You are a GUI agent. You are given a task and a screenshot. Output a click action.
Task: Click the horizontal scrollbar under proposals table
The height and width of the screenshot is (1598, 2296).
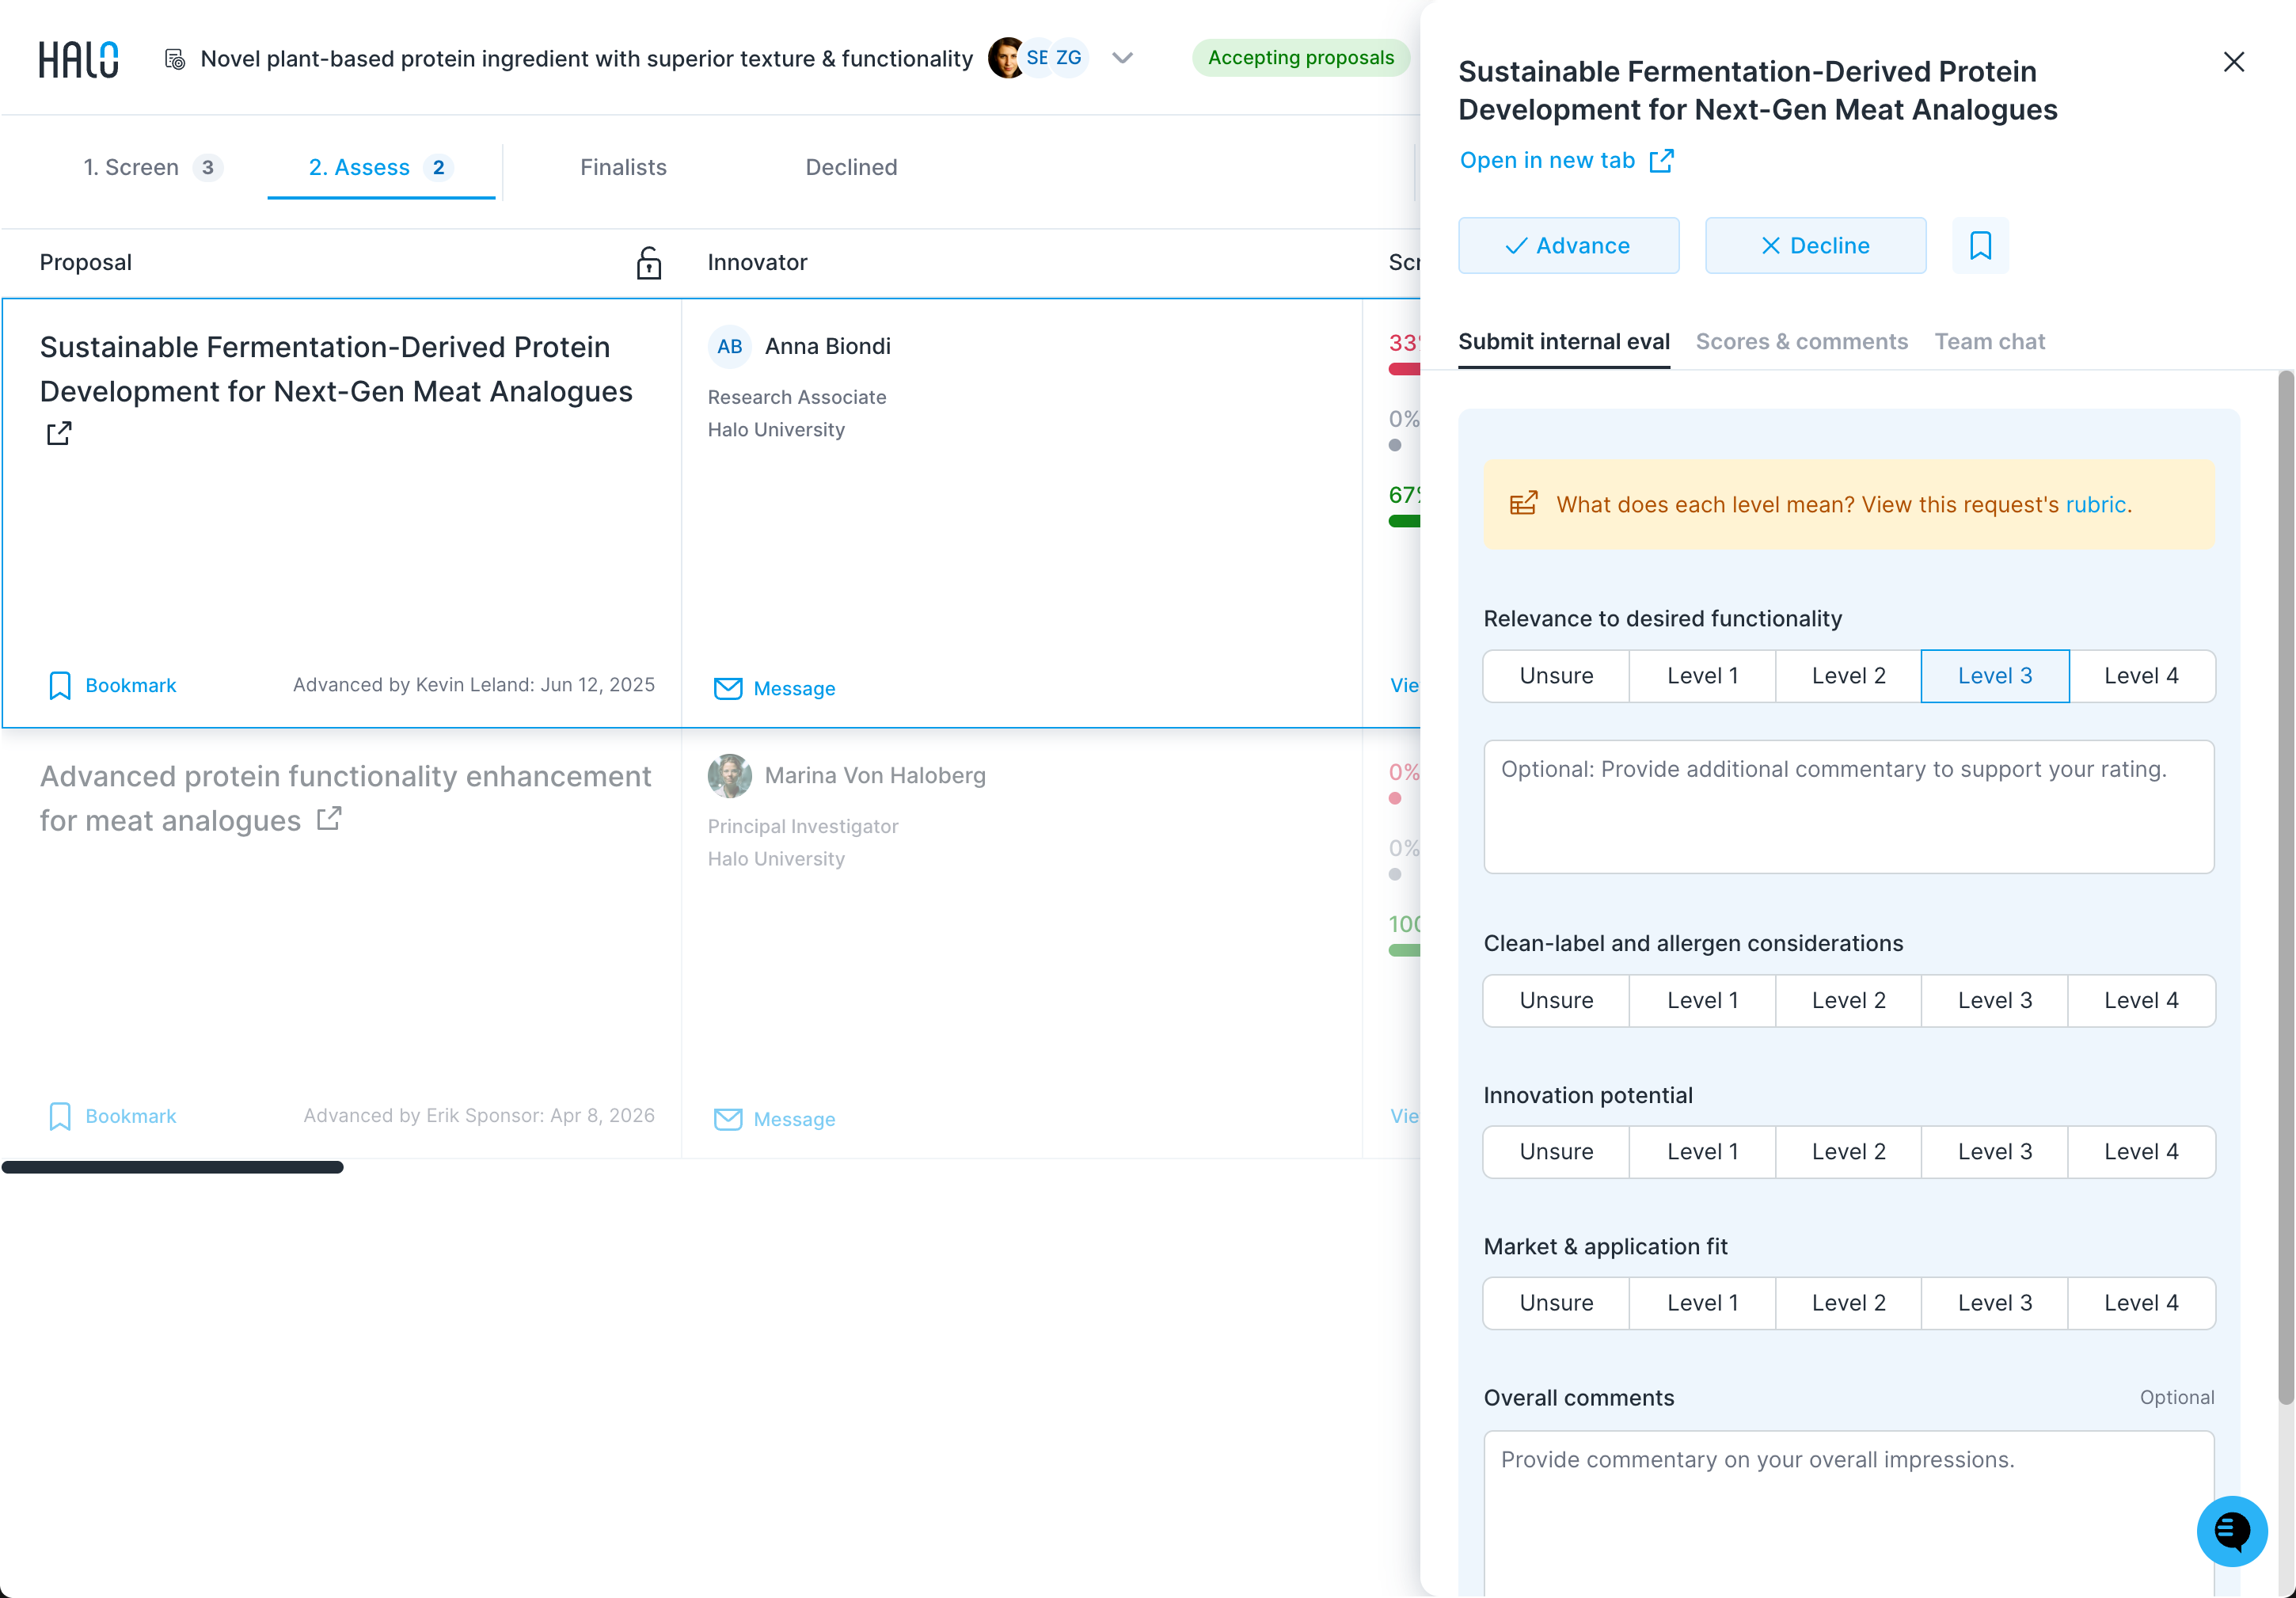coord(172,1167)
